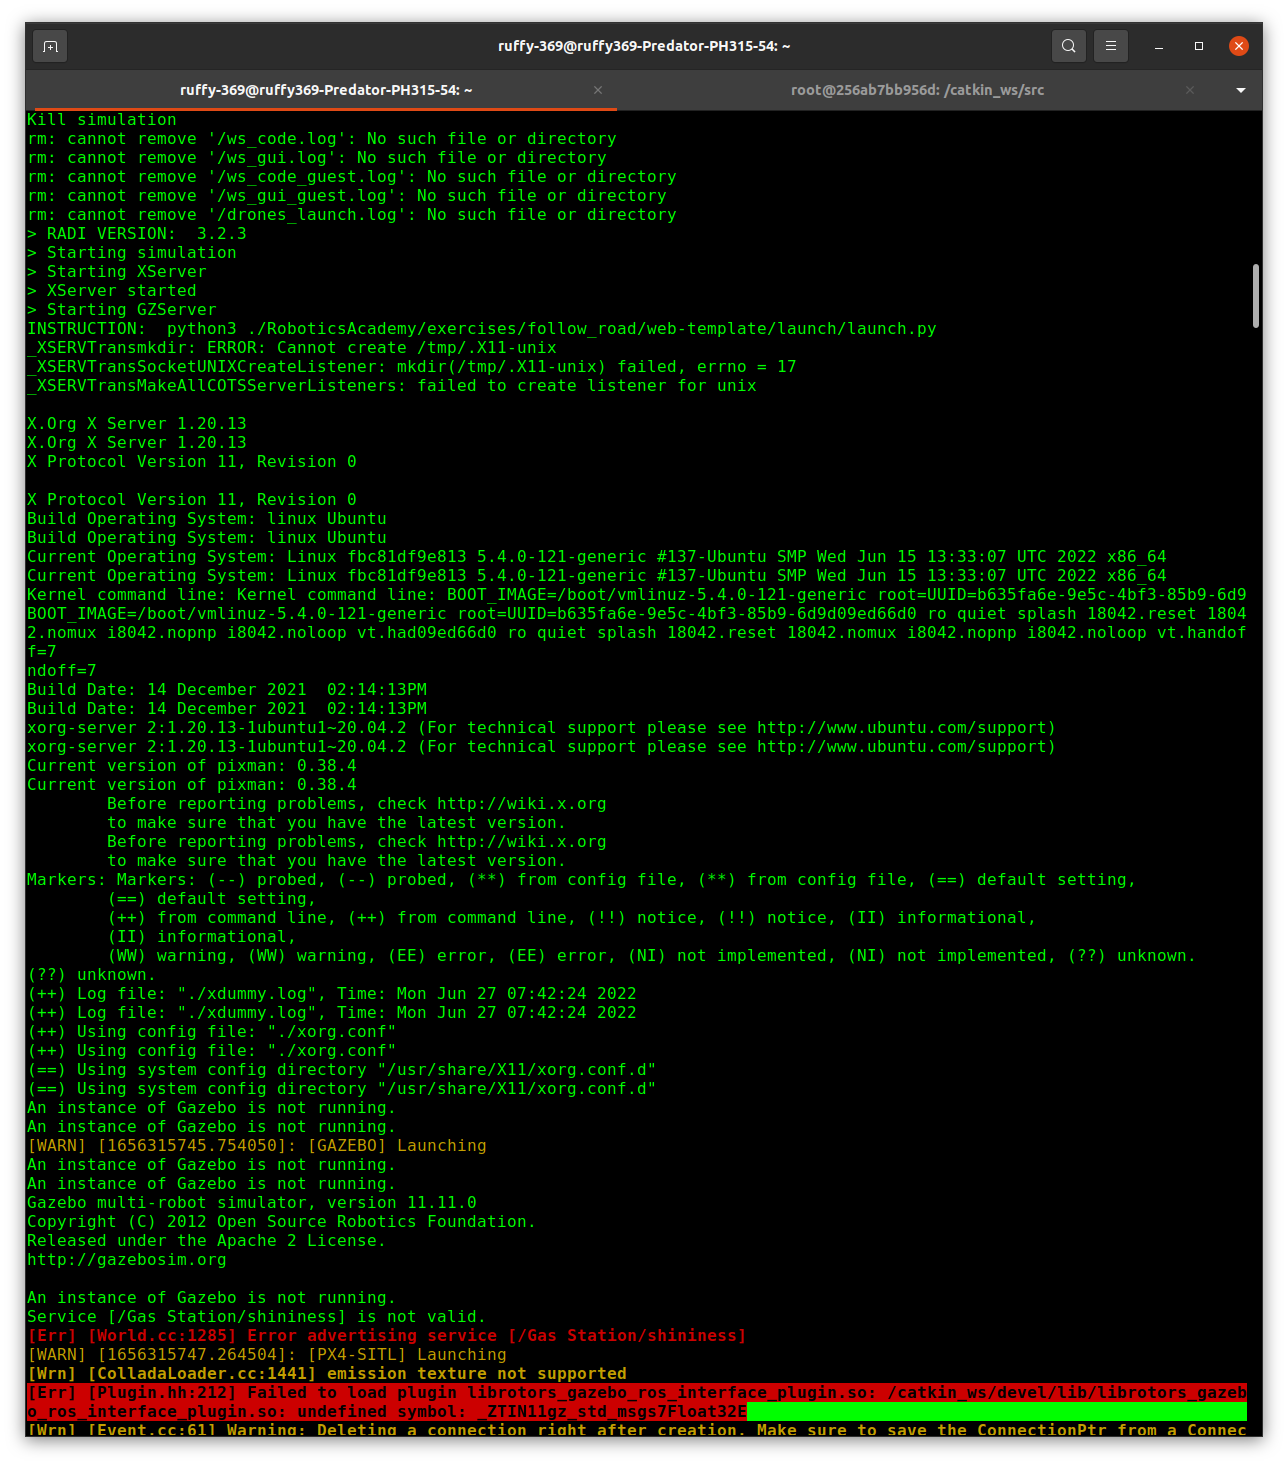Click the 'Starting GZServer' line

pos(122,310)
